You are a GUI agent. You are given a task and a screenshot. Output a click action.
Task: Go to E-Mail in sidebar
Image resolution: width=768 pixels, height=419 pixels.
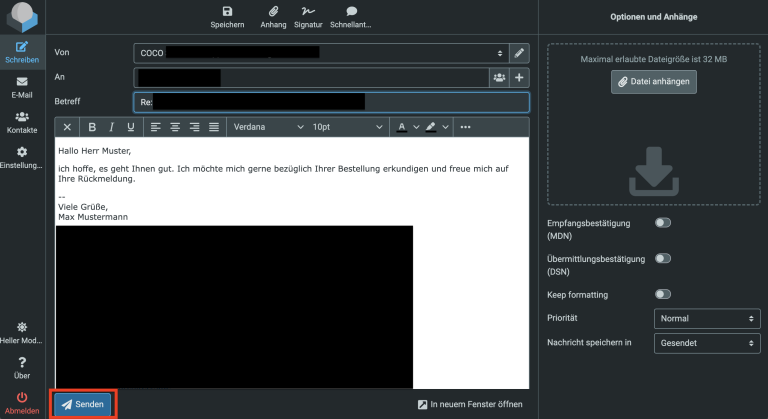pos(22,87)
